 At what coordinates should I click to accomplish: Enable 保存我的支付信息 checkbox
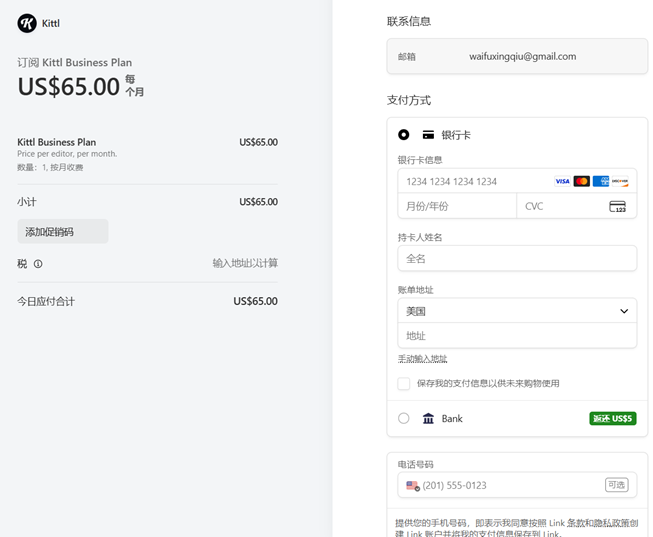pyautogui.click(x=404, y=383)
